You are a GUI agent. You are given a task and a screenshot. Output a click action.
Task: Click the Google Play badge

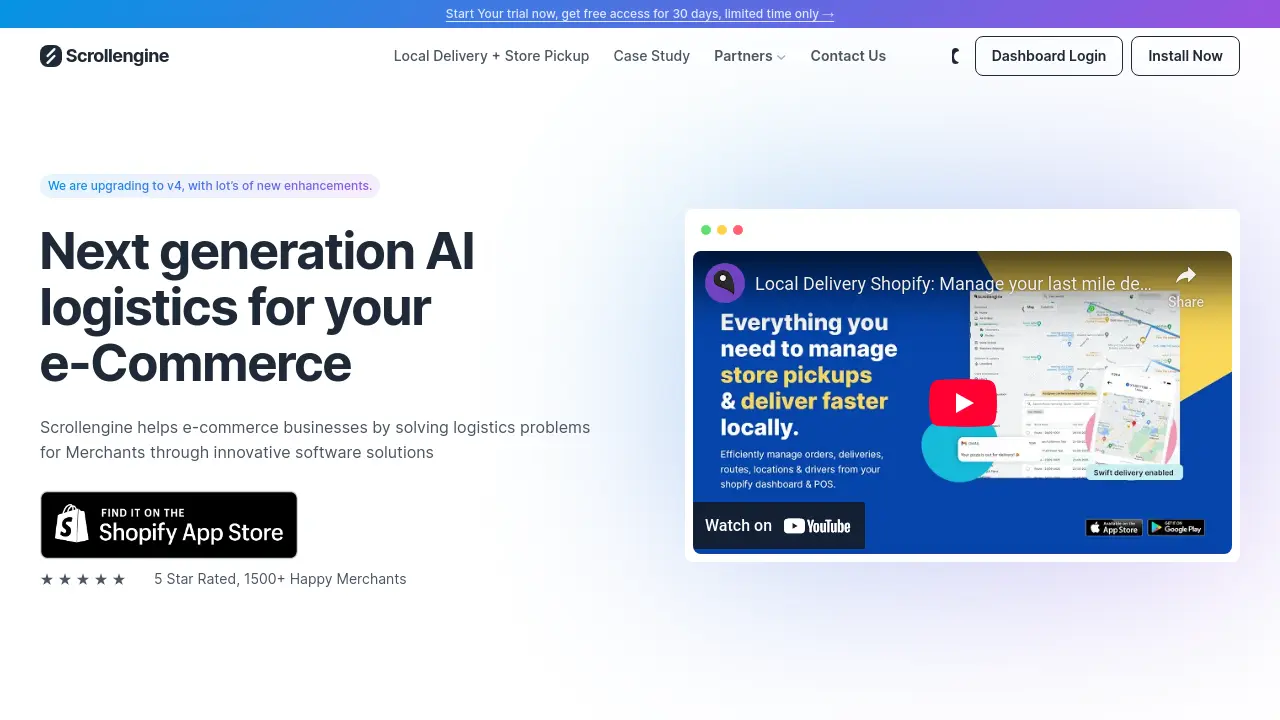[1175, 527]
